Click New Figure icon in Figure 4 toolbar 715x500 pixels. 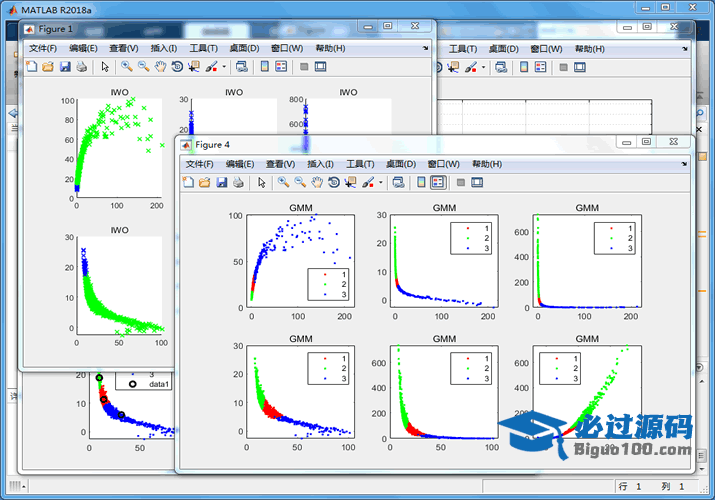point(188,182)
